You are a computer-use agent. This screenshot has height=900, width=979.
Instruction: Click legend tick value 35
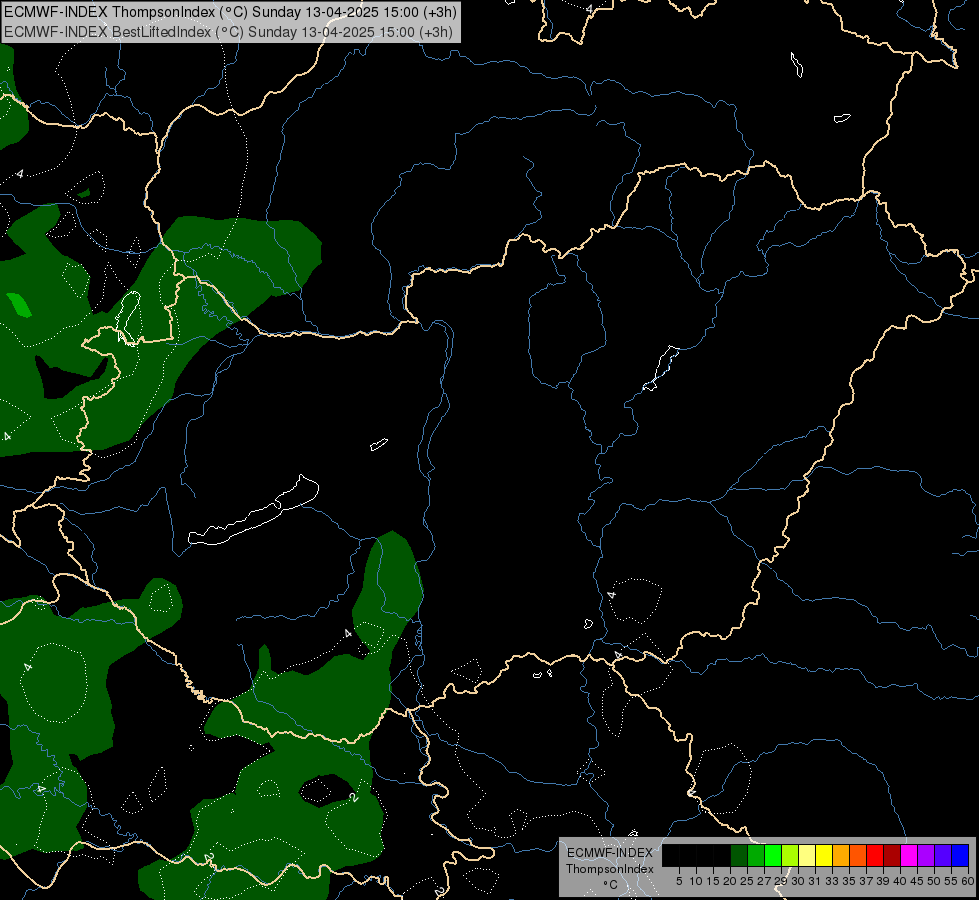(849, 881)
